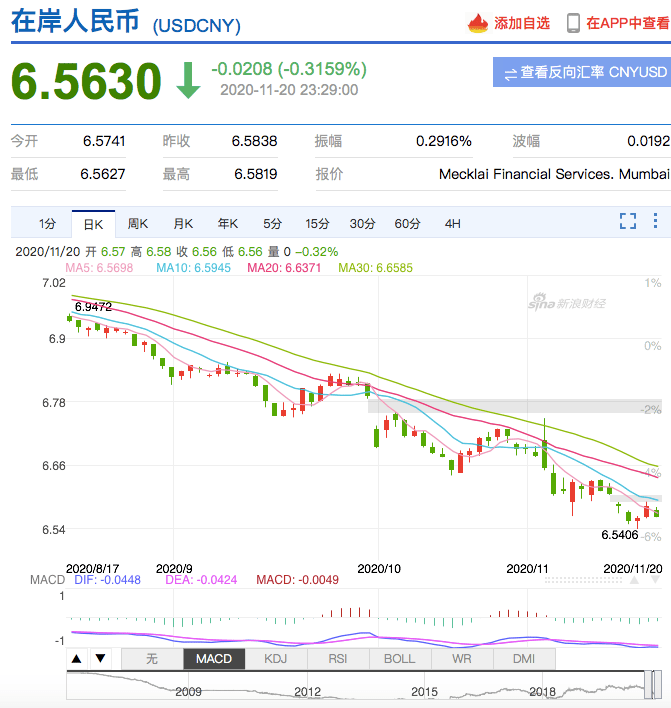Switch to 月K chart tab

click(x=183, y=224)
